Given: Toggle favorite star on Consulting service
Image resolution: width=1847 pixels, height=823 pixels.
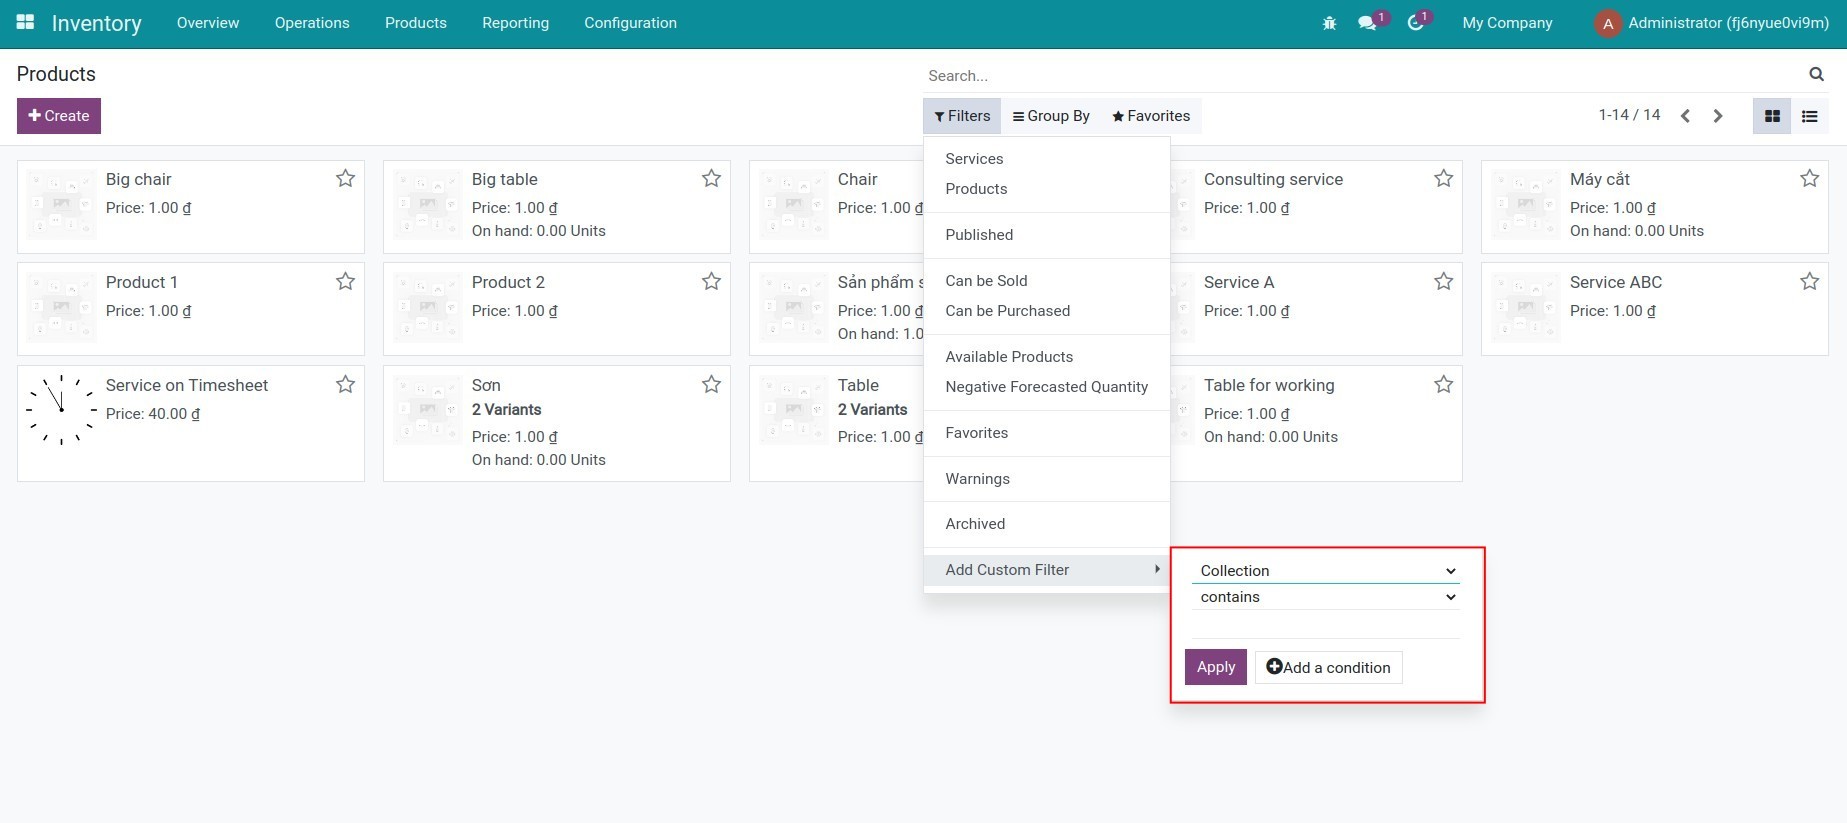Looking at the screenshot, I should click(x=1443, y=179).
